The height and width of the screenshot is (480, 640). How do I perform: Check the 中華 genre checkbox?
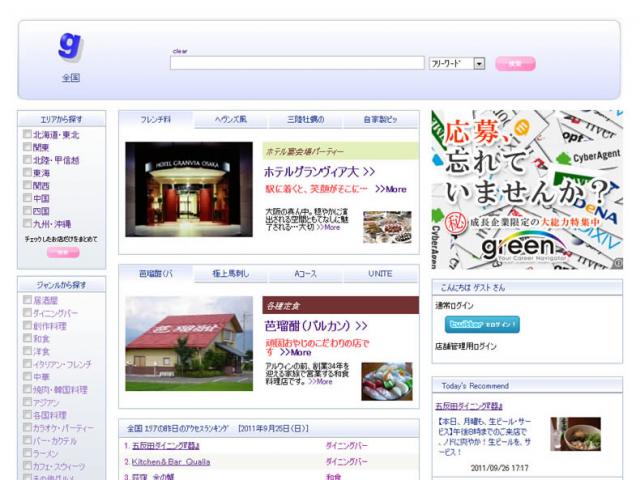click(x=27, y=376)
